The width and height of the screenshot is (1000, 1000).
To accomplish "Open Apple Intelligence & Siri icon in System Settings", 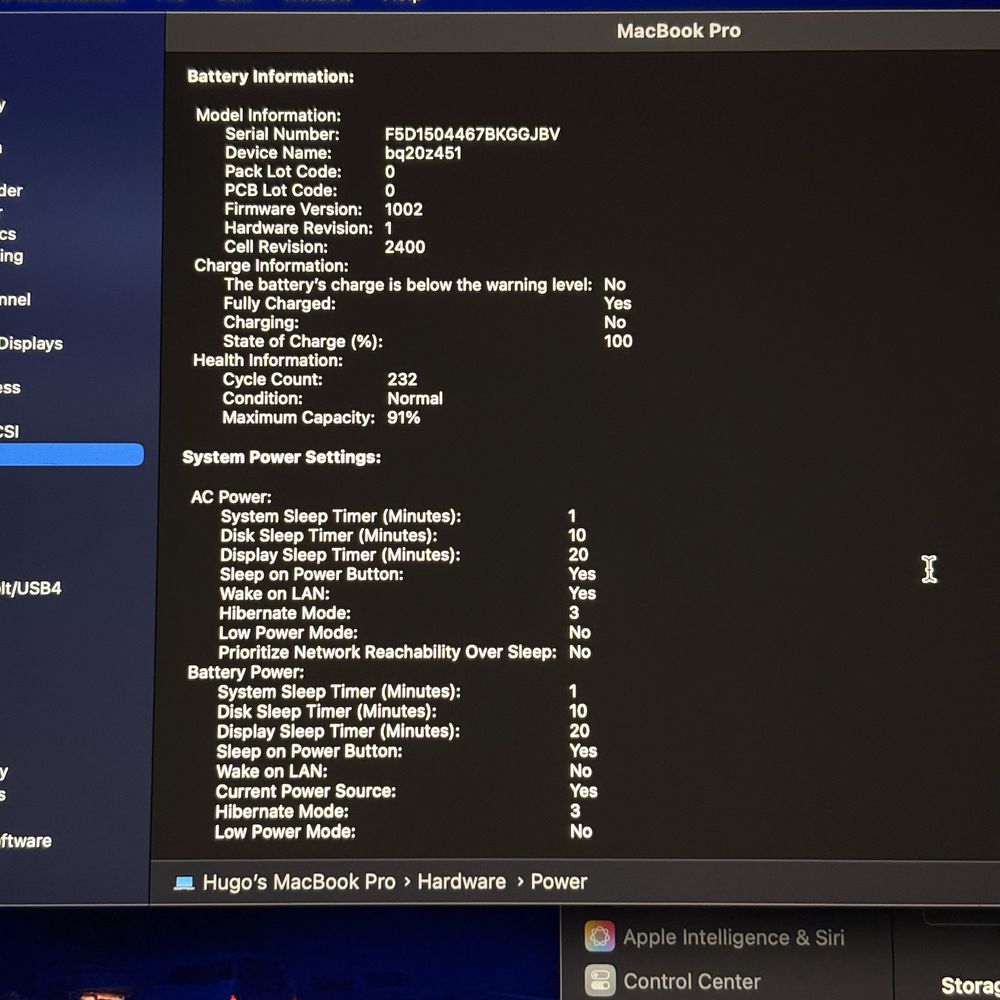I will (x=599, y=936).
